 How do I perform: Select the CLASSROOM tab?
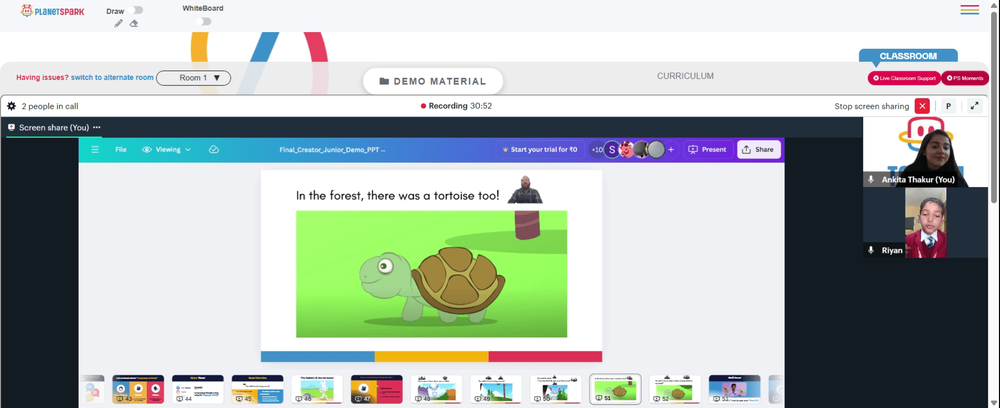pos(908,56)
